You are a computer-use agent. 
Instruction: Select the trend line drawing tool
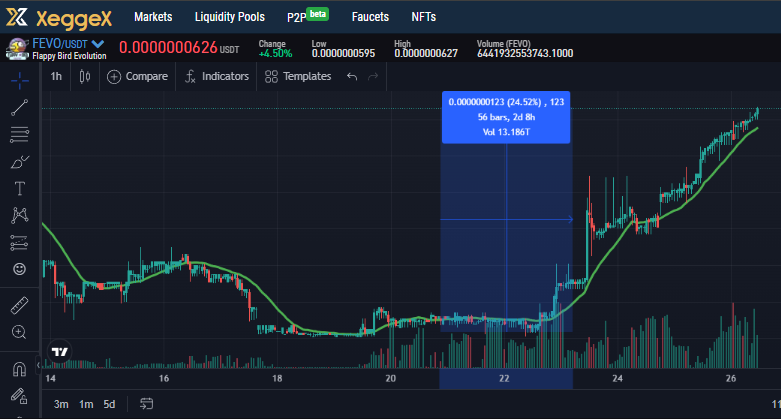[19, 107]
